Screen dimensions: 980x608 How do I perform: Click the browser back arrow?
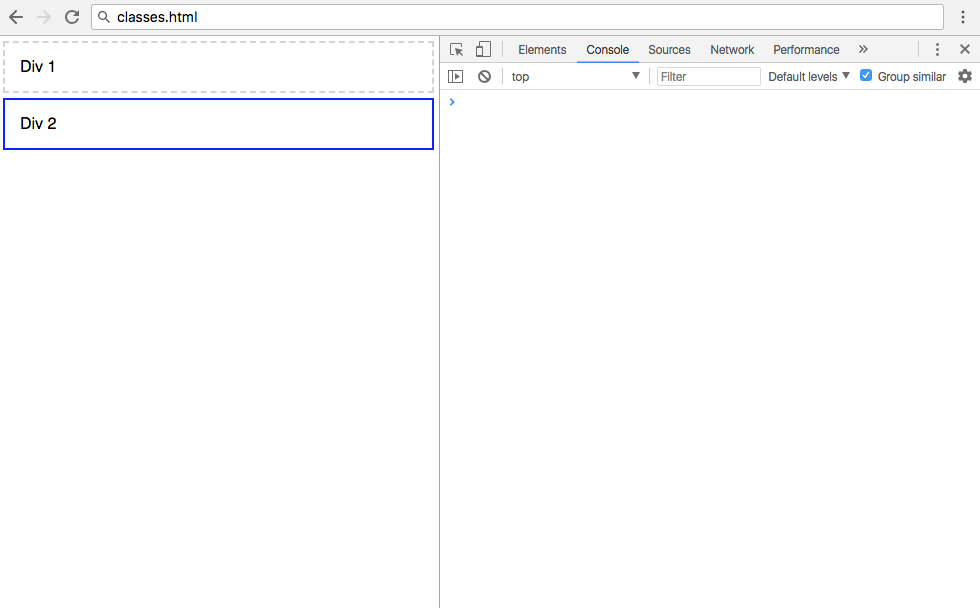[16, 17]
